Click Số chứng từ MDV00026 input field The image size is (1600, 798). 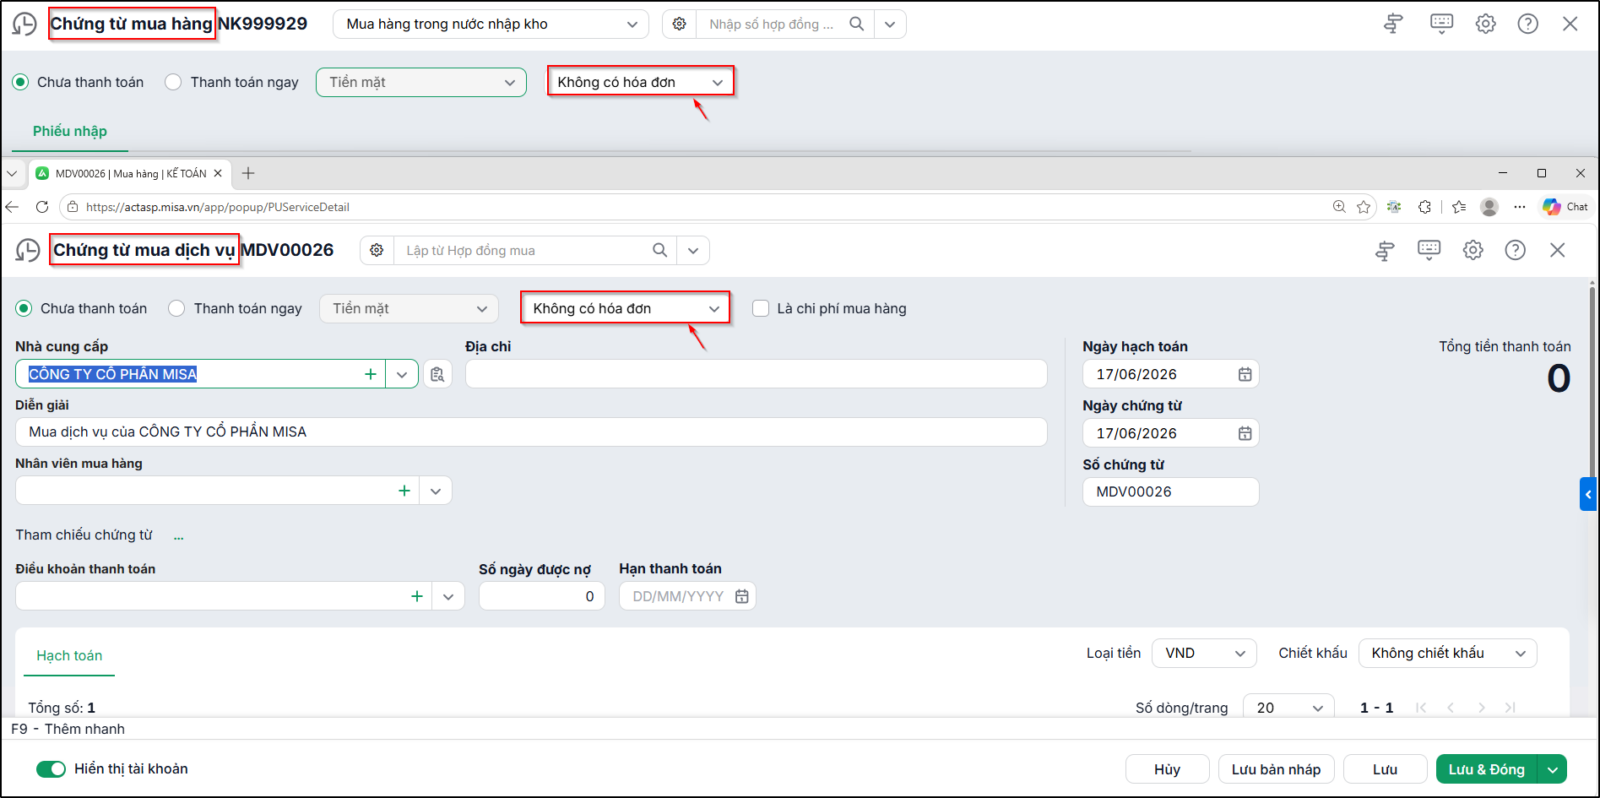pyautogui.click(x=1171, y=492)
